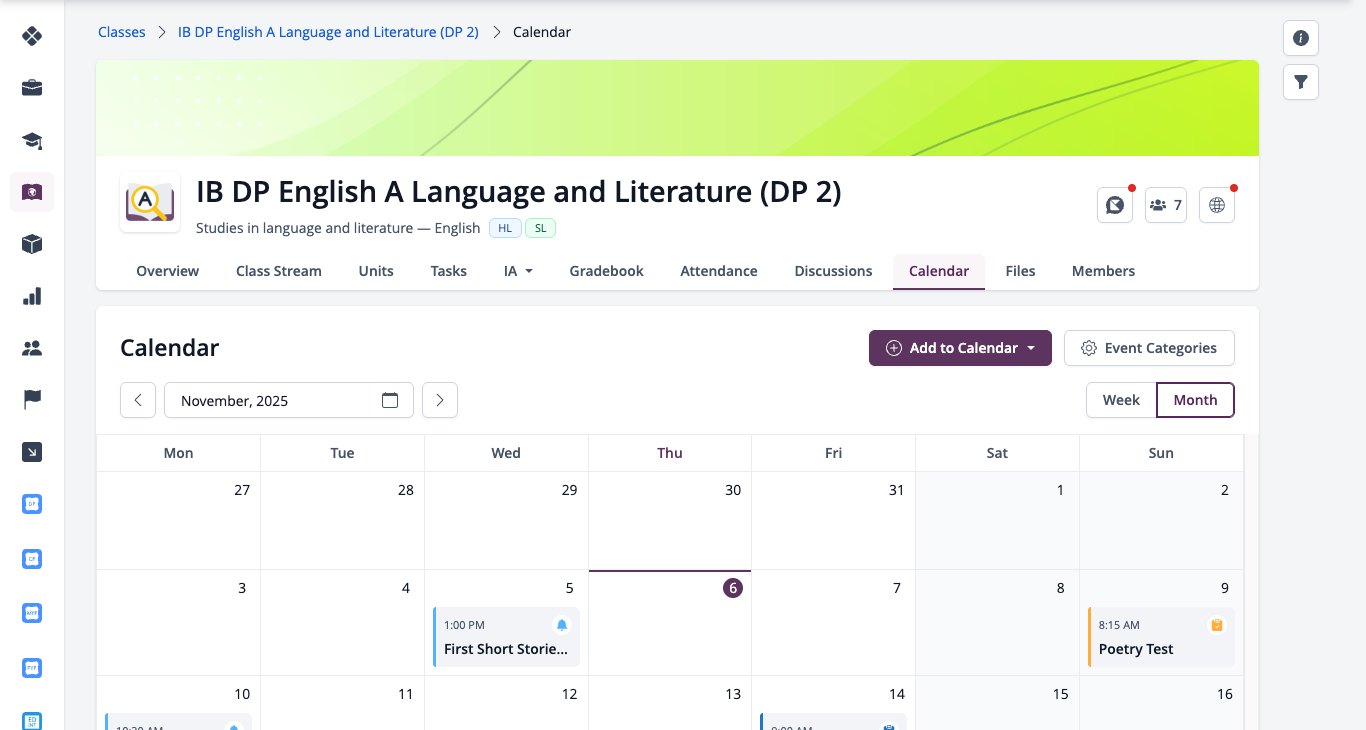Click the HL level badge
1366x730 pixels.
(505, 228)
